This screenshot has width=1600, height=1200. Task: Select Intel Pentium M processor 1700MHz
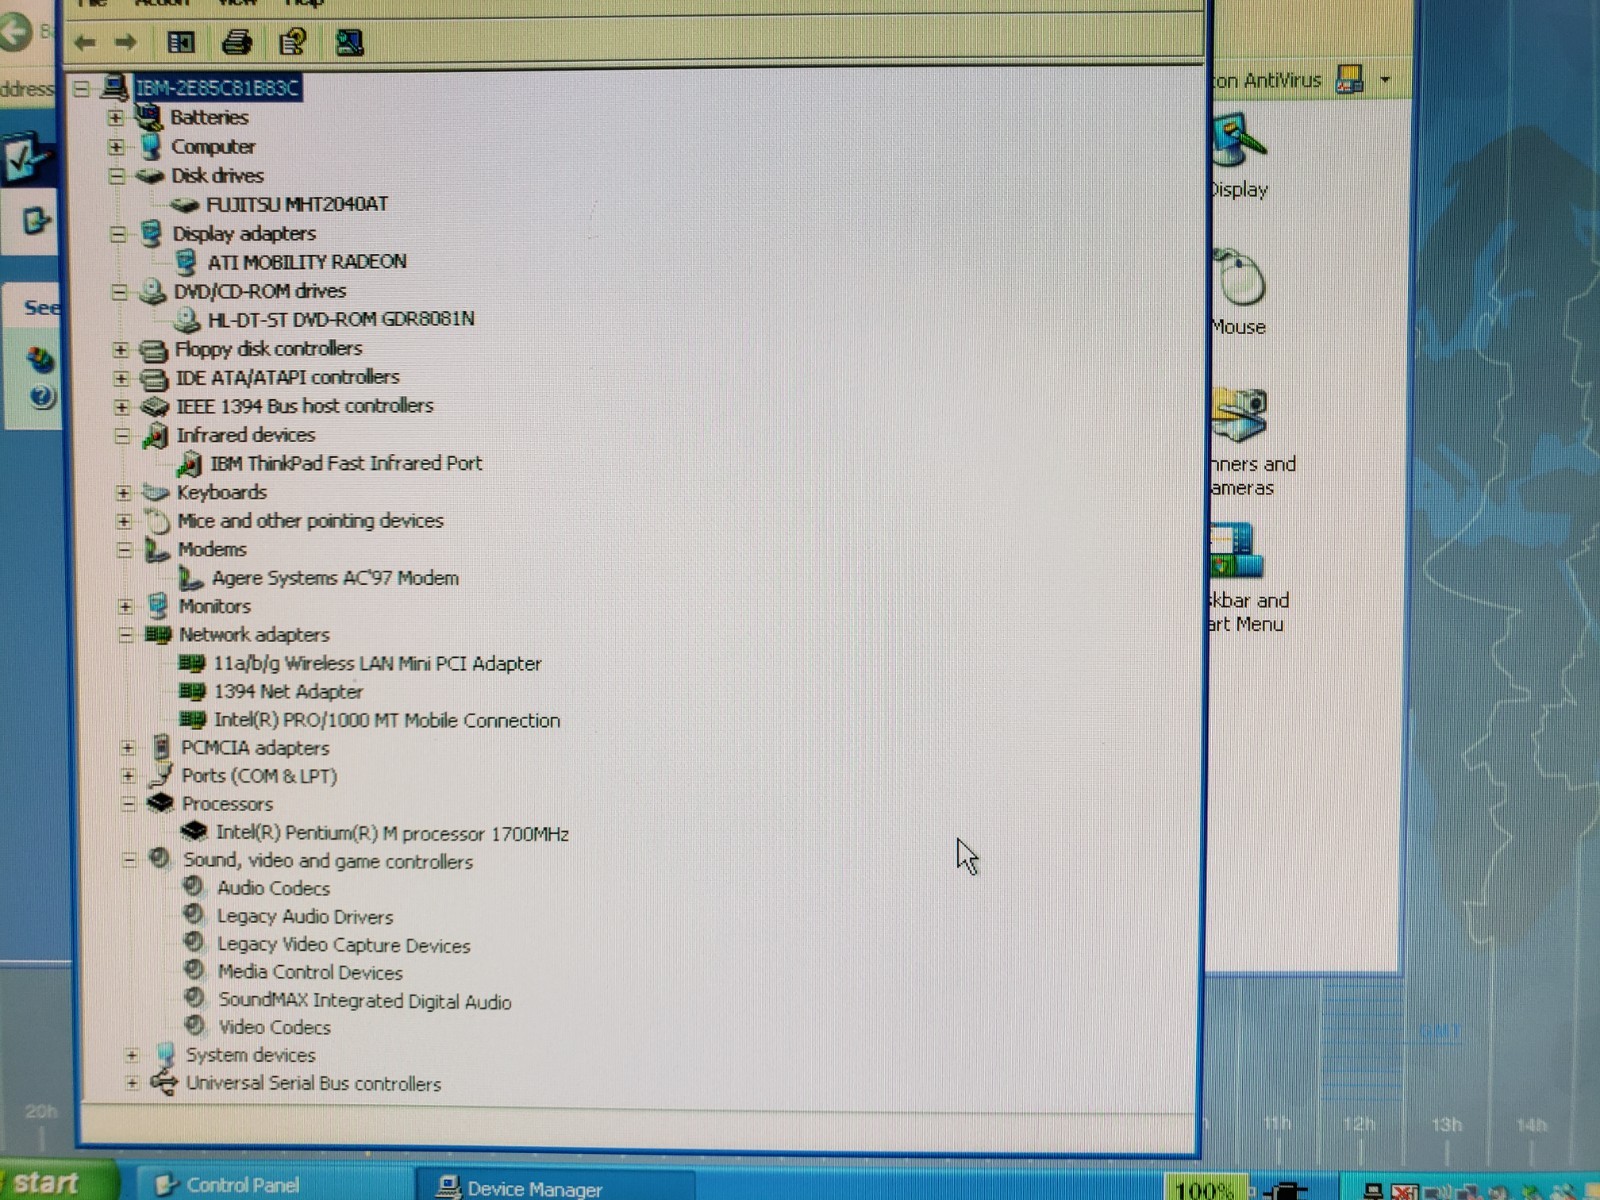click(392, 833)
